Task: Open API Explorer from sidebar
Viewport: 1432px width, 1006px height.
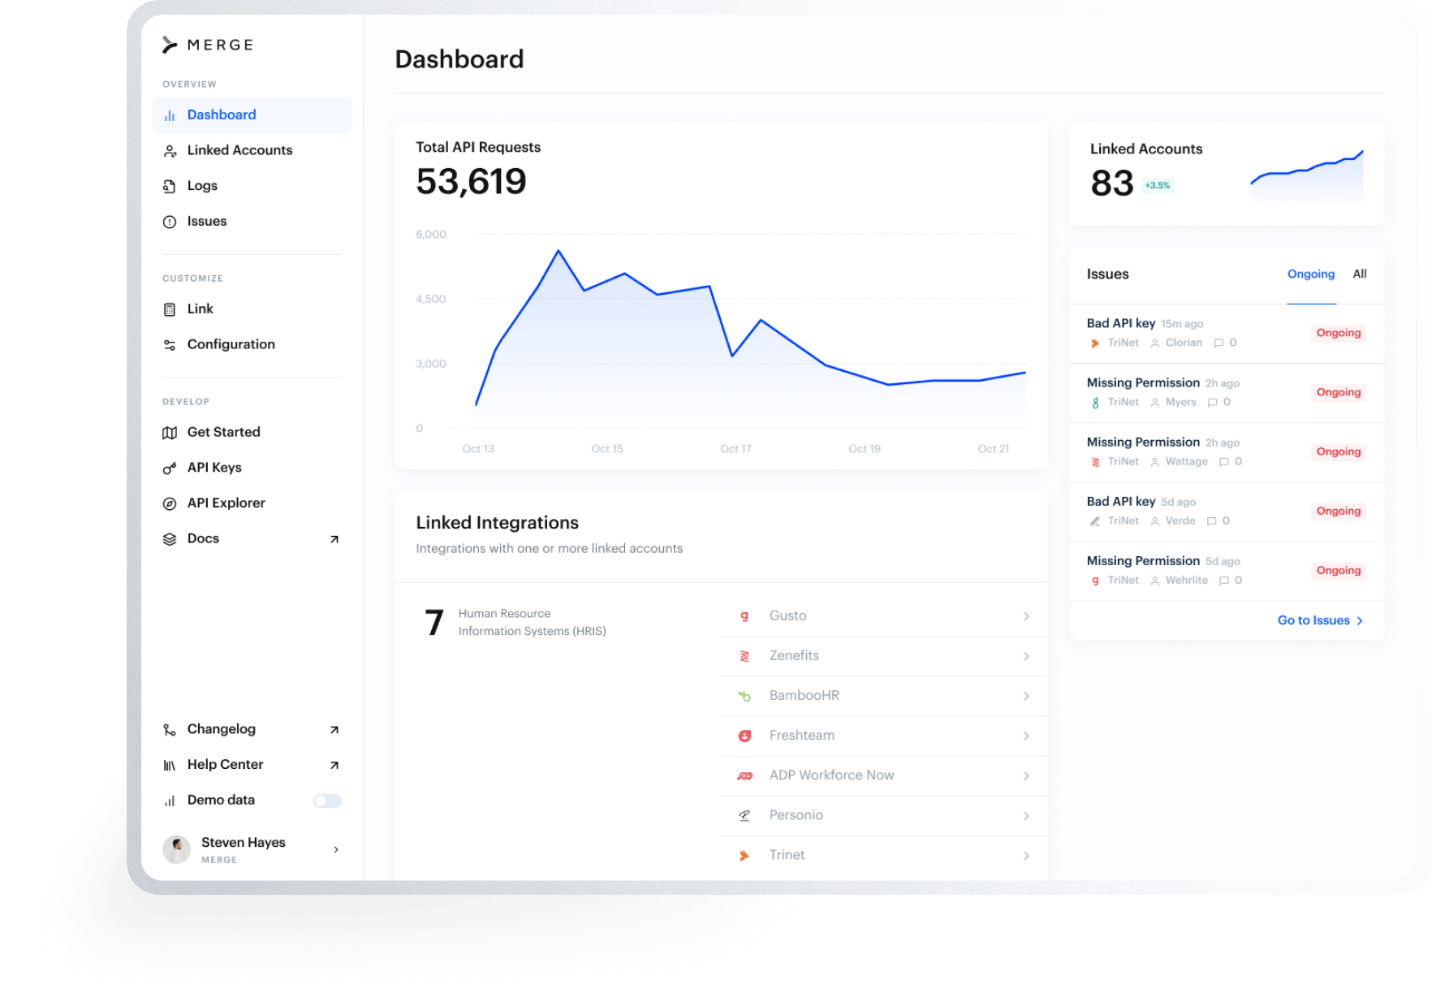Action: coord(252,504)
